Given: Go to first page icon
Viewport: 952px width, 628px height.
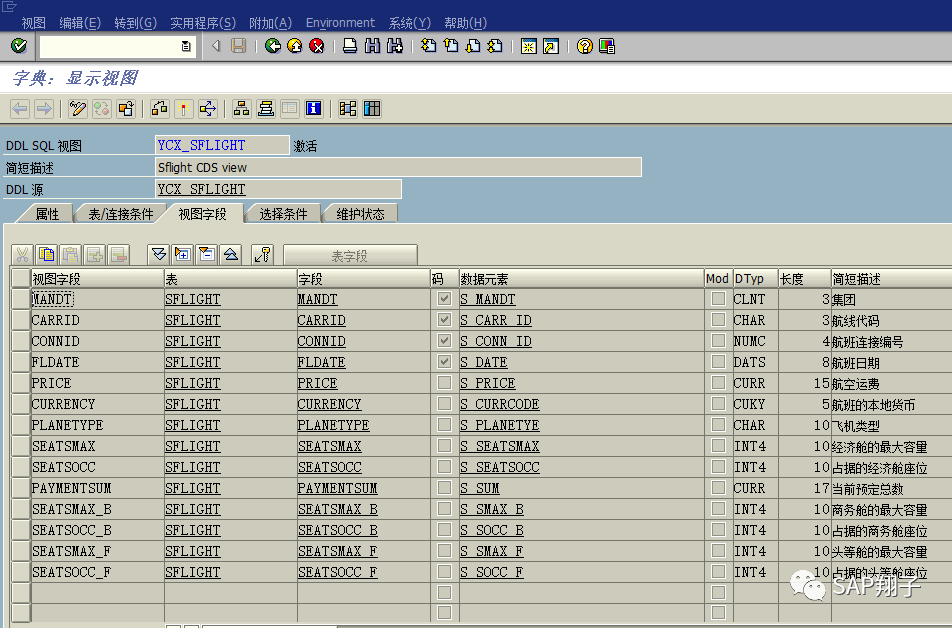Looking at the screenshot, I should point(429,46).
